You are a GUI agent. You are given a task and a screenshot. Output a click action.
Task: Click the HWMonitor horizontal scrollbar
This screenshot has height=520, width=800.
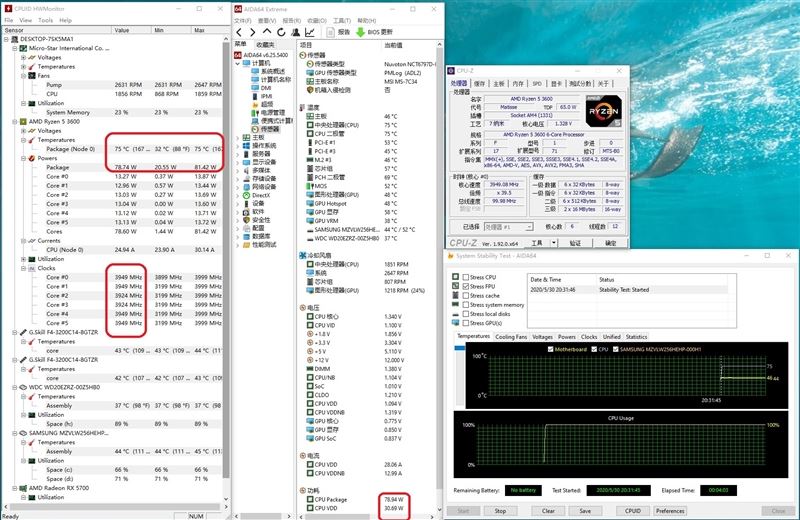pos(115,507)
